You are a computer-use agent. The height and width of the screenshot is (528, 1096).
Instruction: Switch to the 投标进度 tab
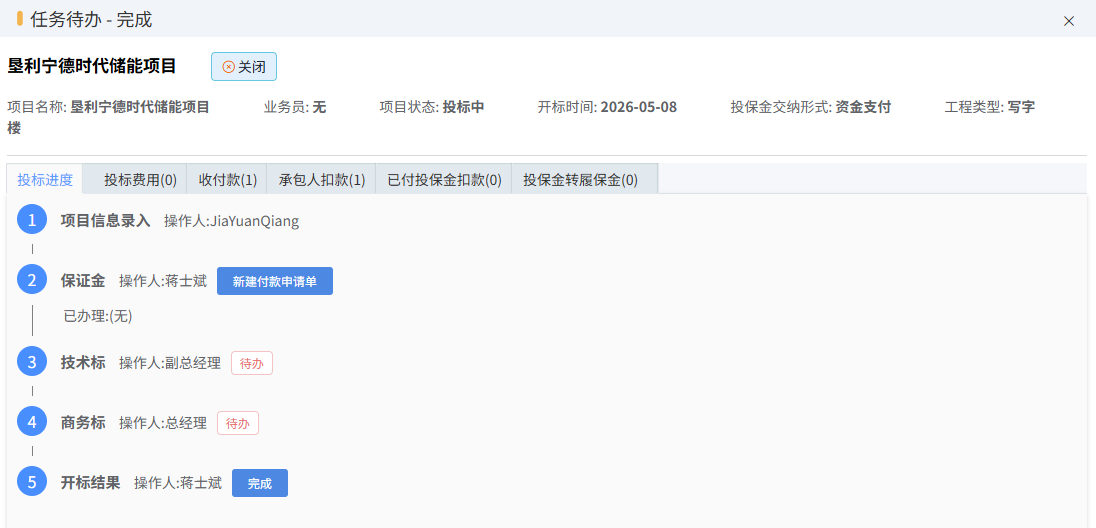[x=45, y=180]
